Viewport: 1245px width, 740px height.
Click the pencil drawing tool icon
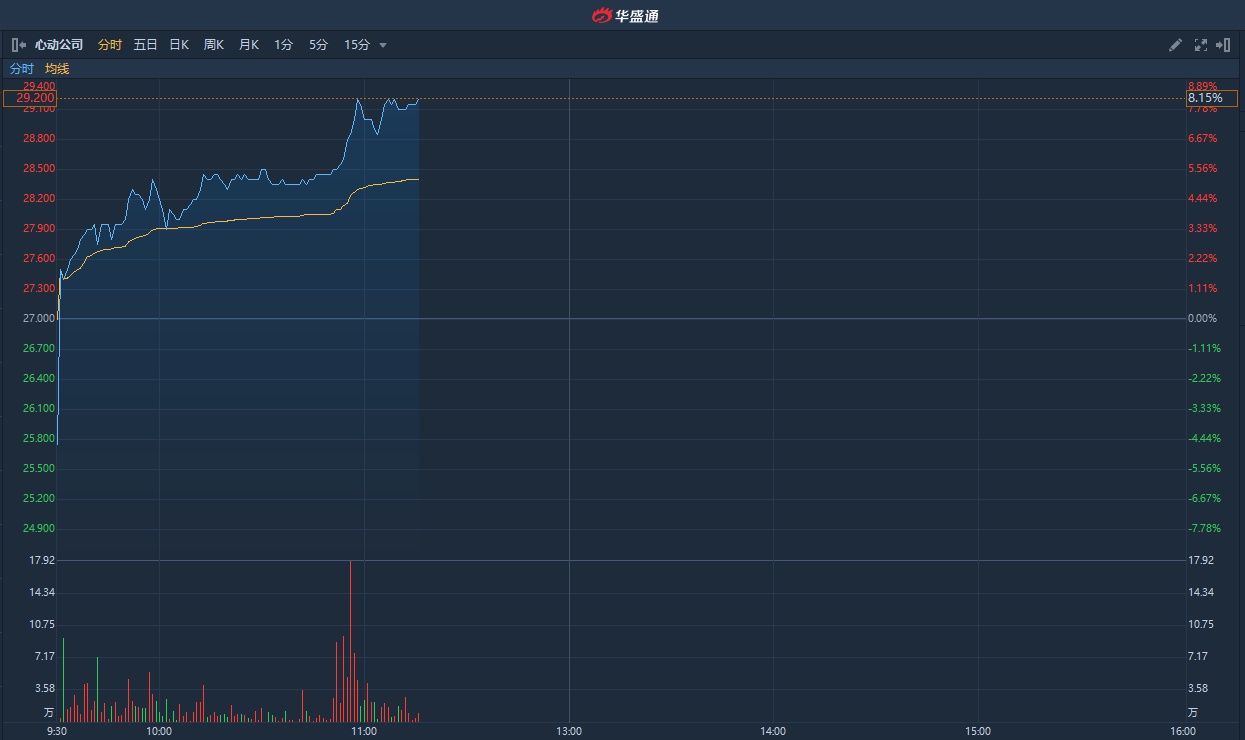(1176, 45)
